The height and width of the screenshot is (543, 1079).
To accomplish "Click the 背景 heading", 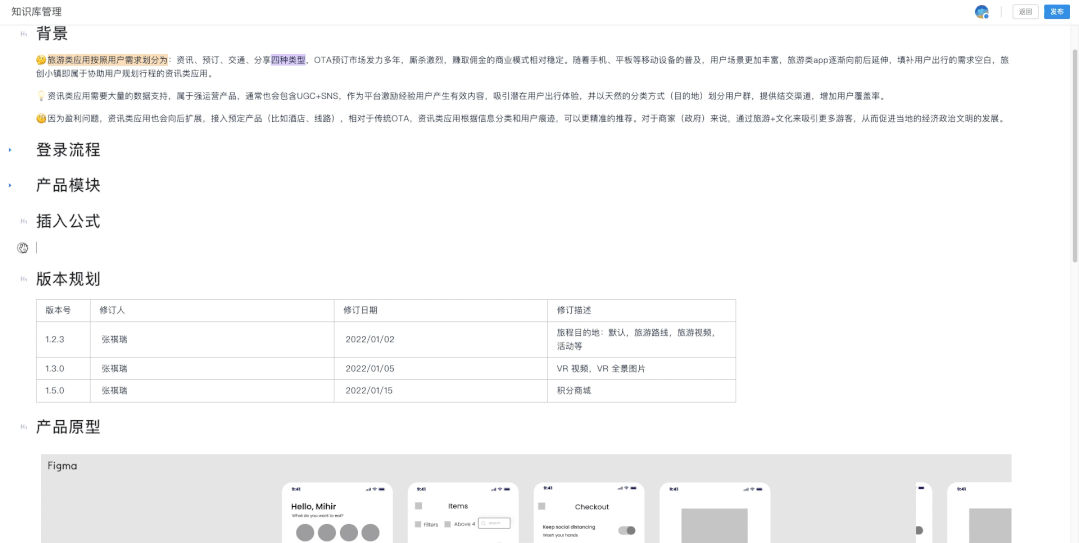I will coord(52,34).
